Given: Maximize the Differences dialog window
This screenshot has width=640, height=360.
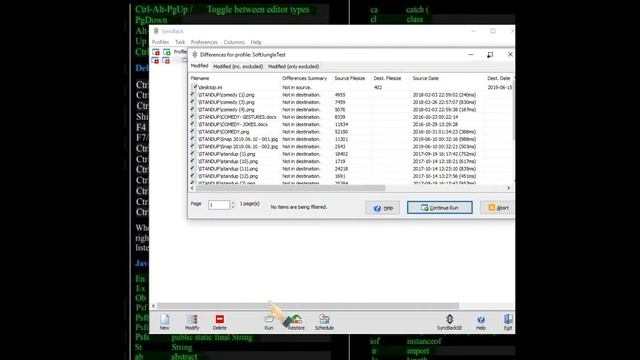Looking at the screenshot, I should (490, 55).
